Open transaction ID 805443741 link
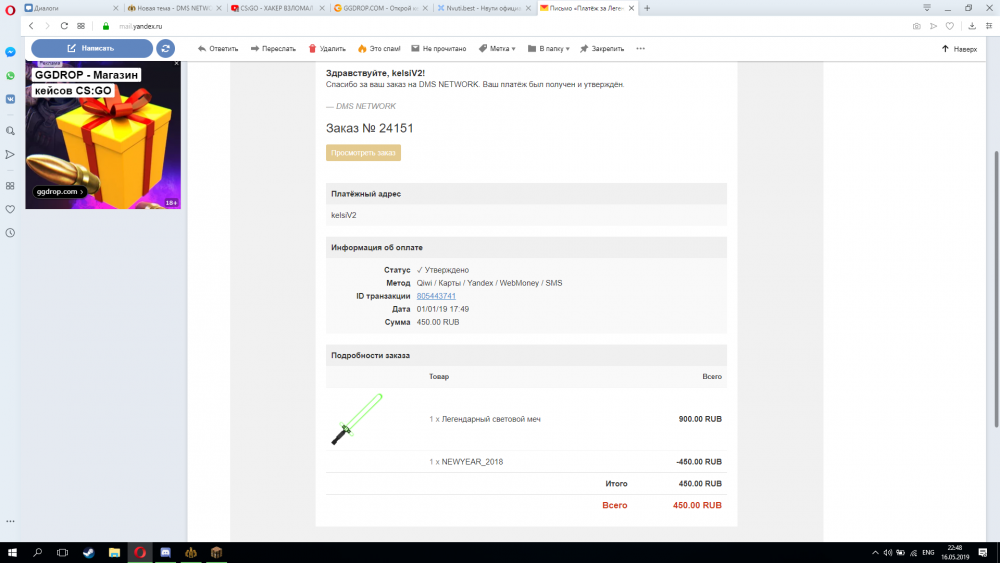Image resolution: width=1000 pixels, height=563 pixels. pyautogui.click(x=436, y=296)
